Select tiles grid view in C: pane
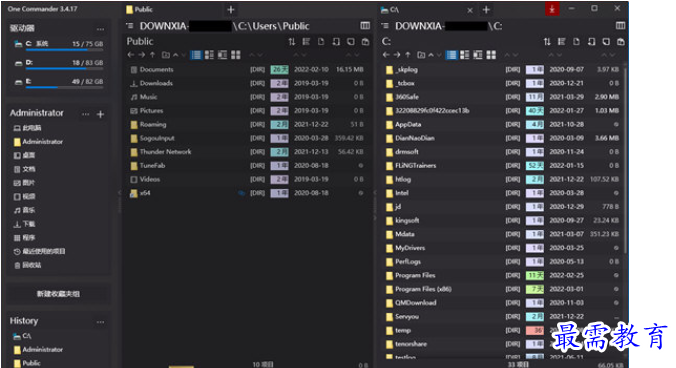The height and width of the screenshot is (368, 676). 491,55
